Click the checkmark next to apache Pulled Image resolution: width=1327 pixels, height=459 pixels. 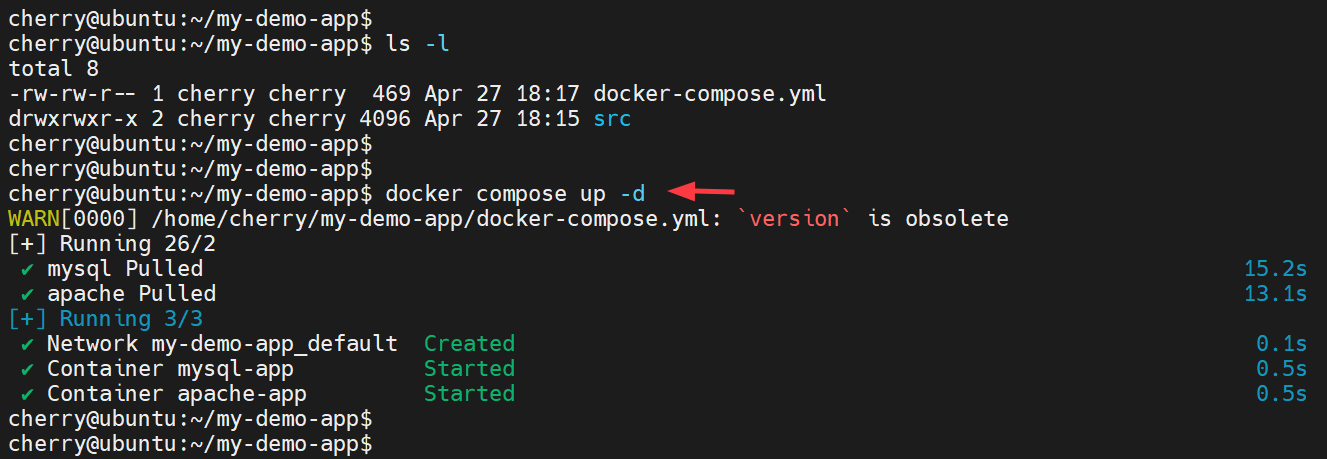(28, 294)
